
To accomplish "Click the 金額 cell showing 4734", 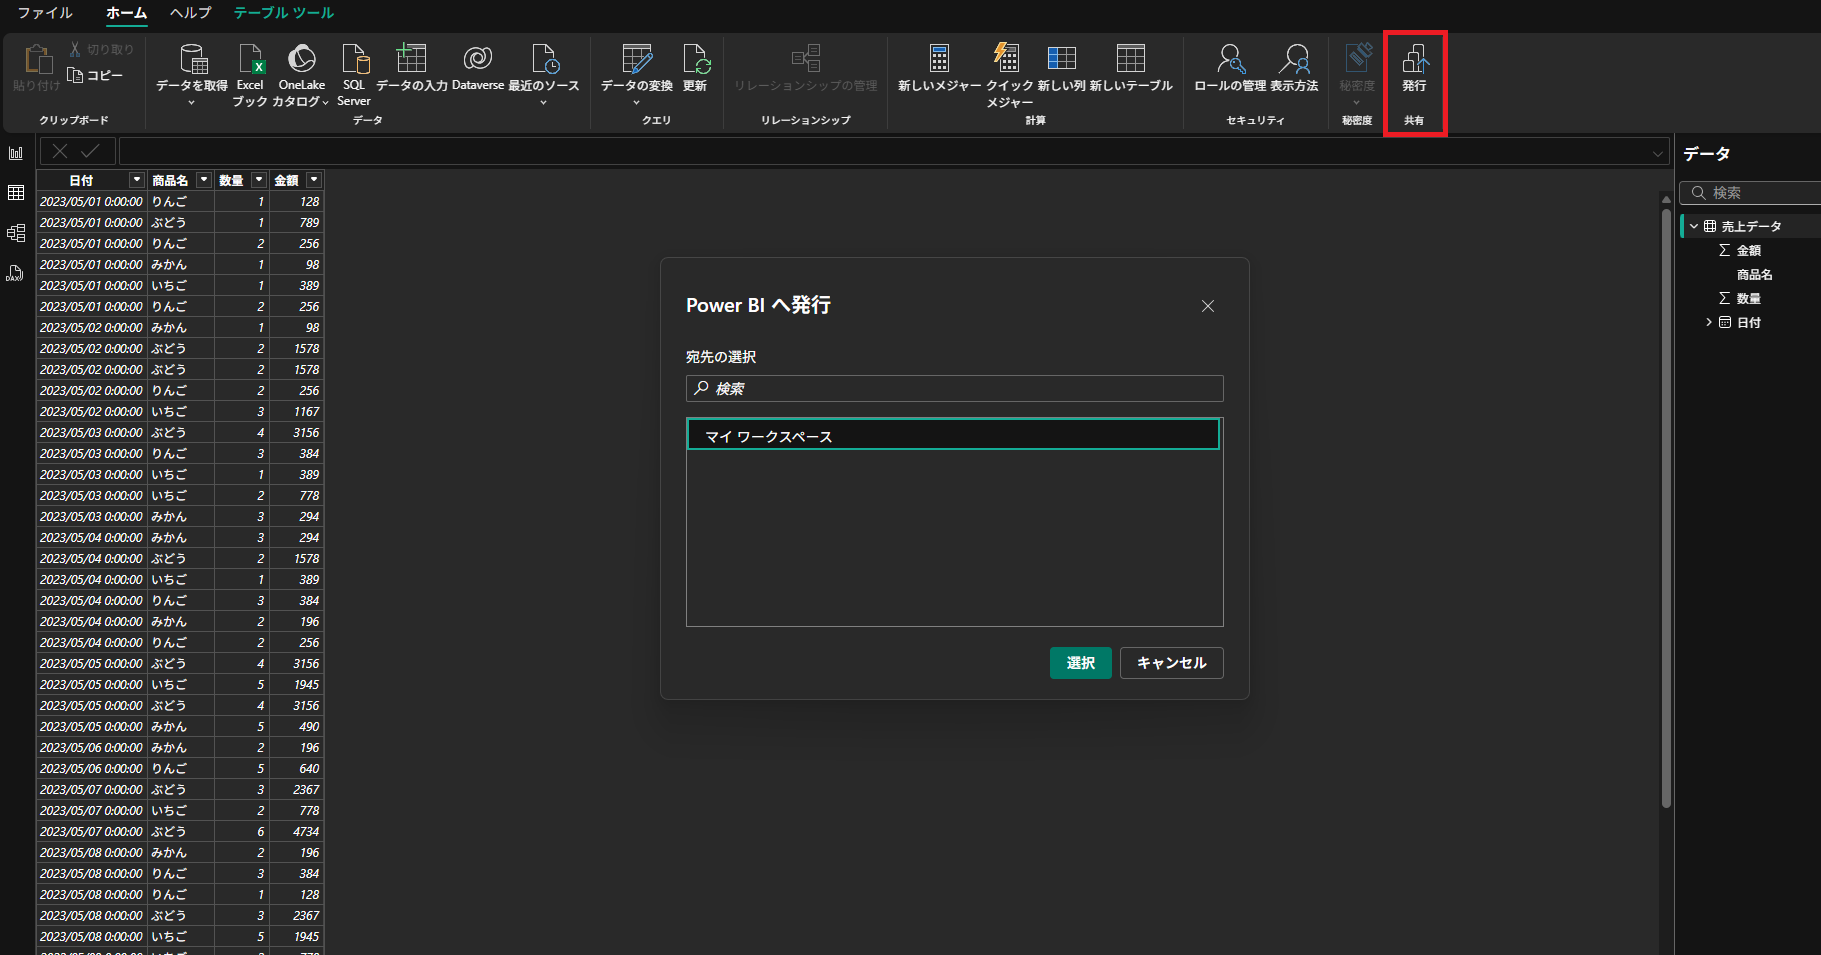I will 297,831.
